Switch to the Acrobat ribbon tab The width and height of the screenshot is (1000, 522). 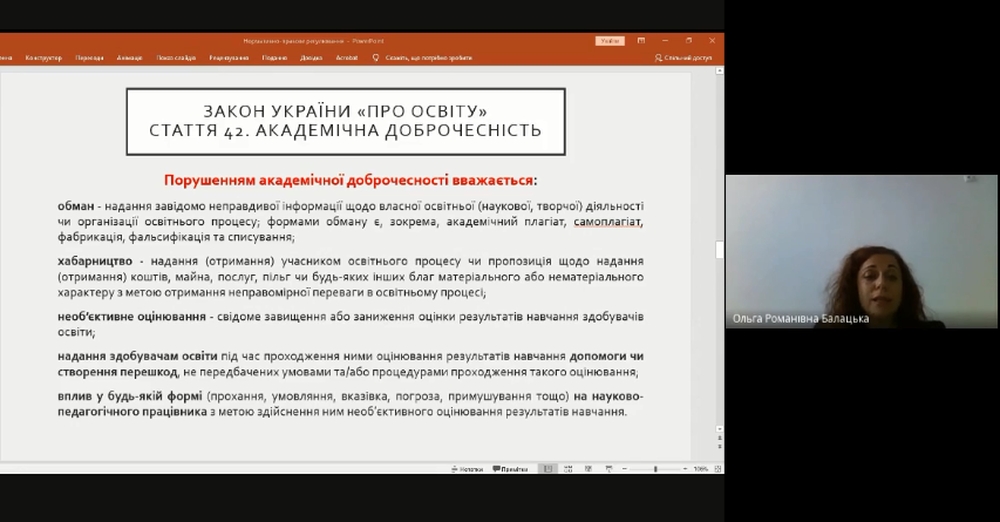[347, 58]
